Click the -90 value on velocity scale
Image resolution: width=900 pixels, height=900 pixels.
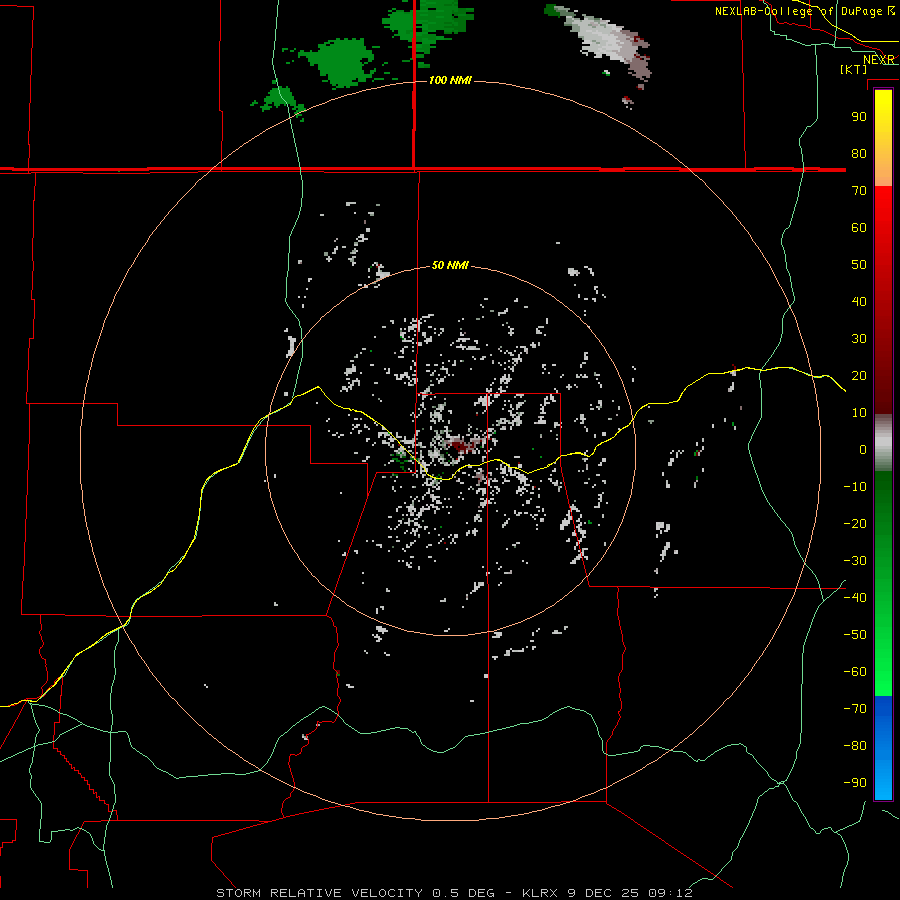pos(855,783)
